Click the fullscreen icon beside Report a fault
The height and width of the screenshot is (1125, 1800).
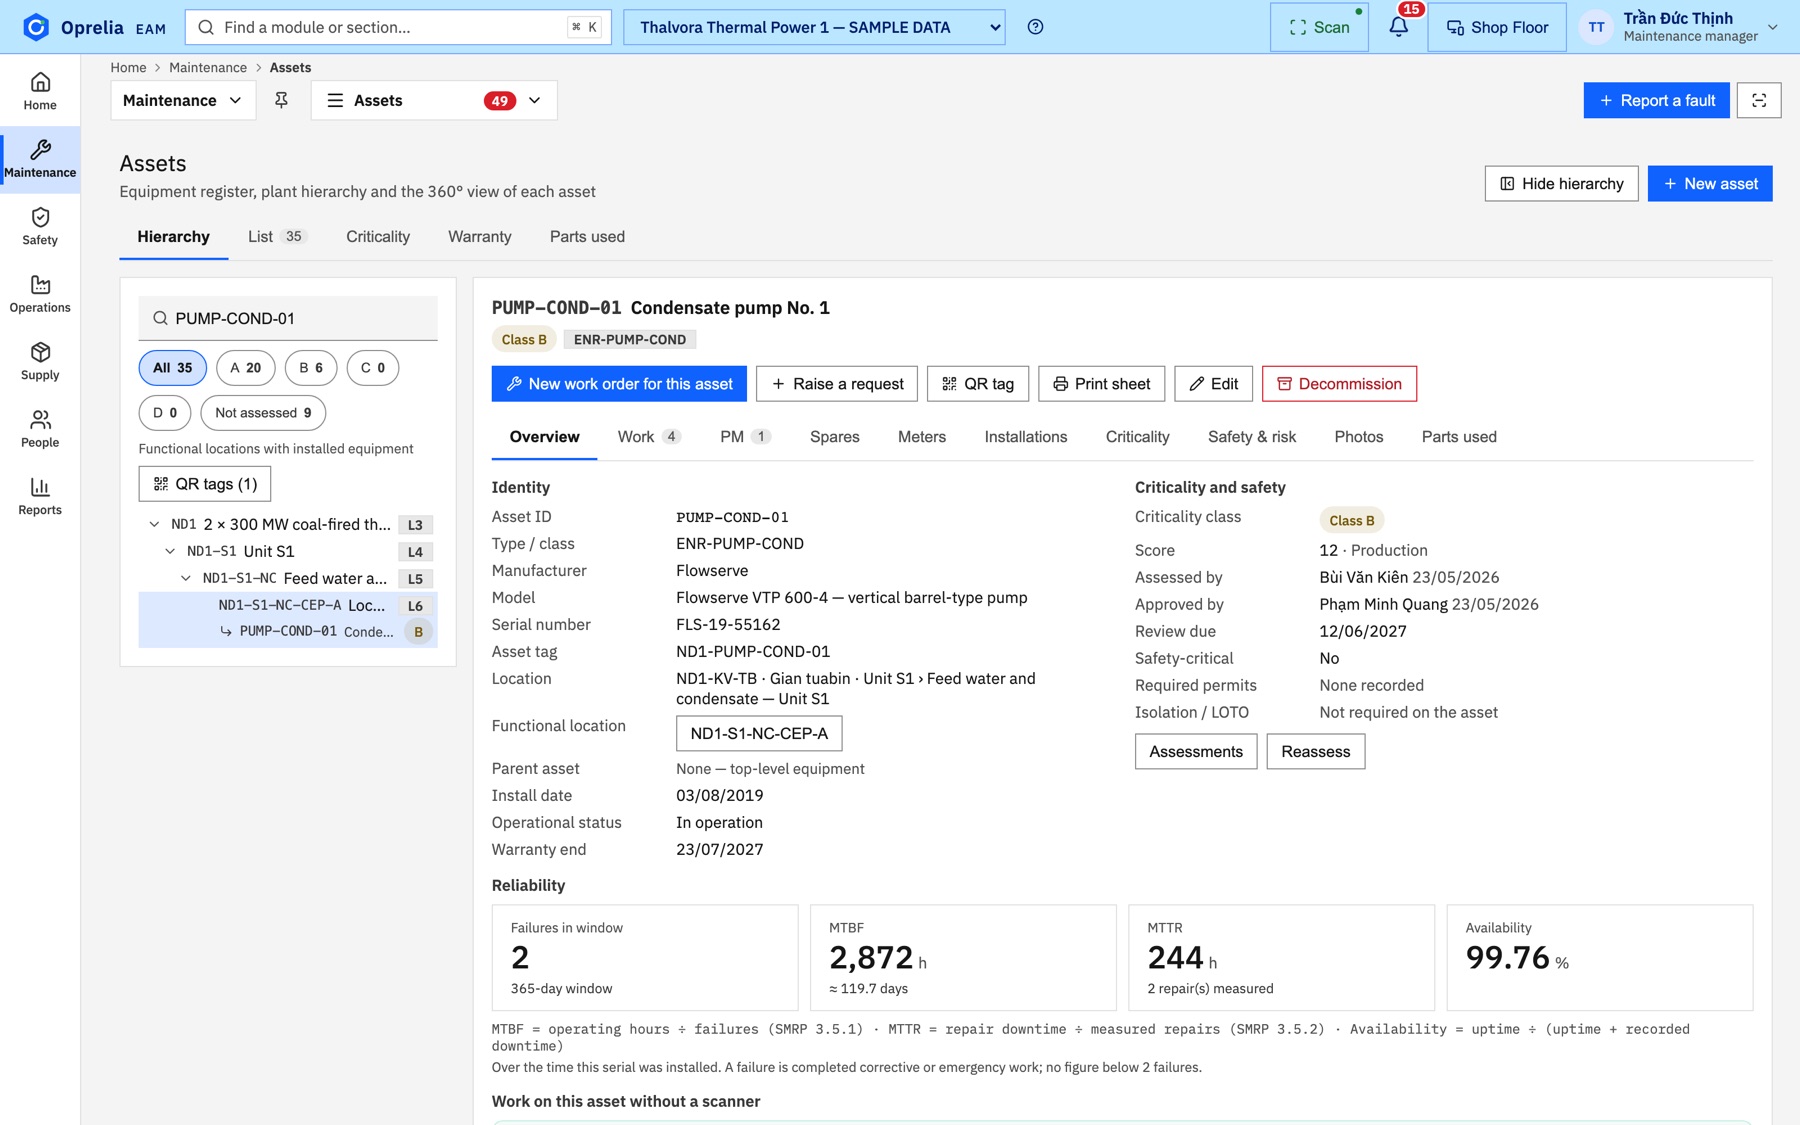coord(1758,100)
